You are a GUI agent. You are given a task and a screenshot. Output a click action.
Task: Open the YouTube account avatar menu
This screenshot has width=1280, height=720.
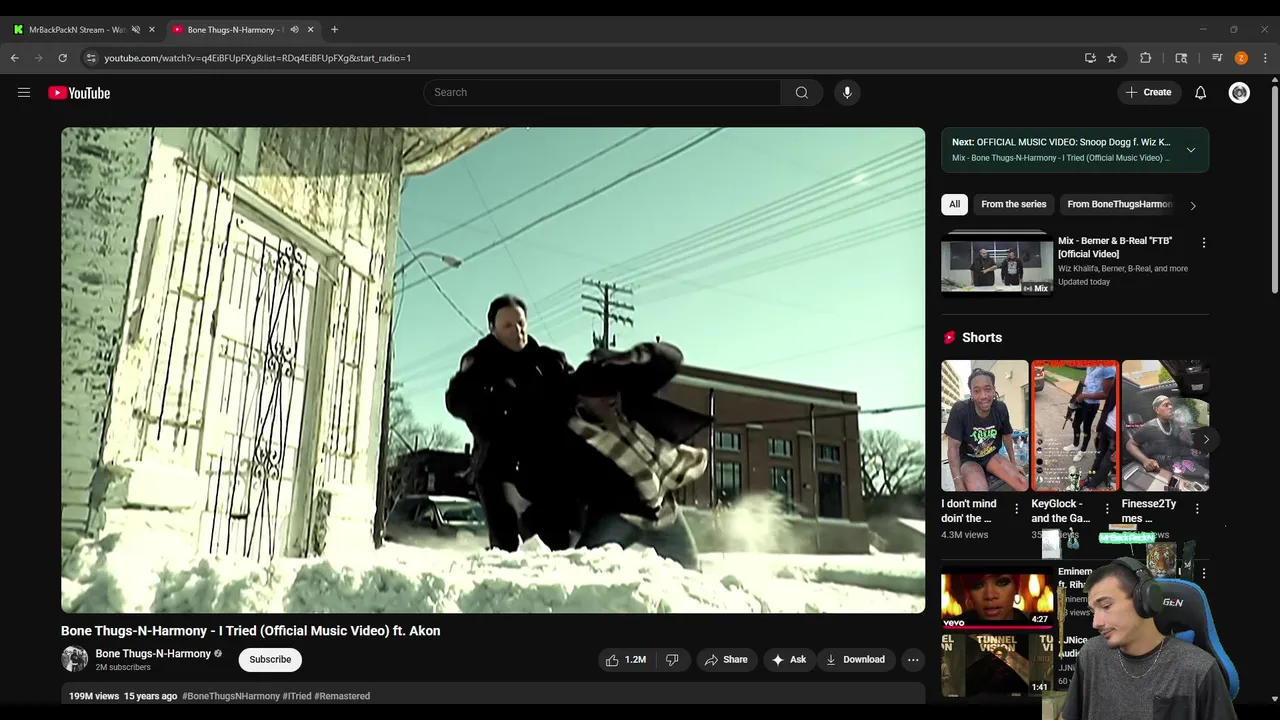(1239, 92)
